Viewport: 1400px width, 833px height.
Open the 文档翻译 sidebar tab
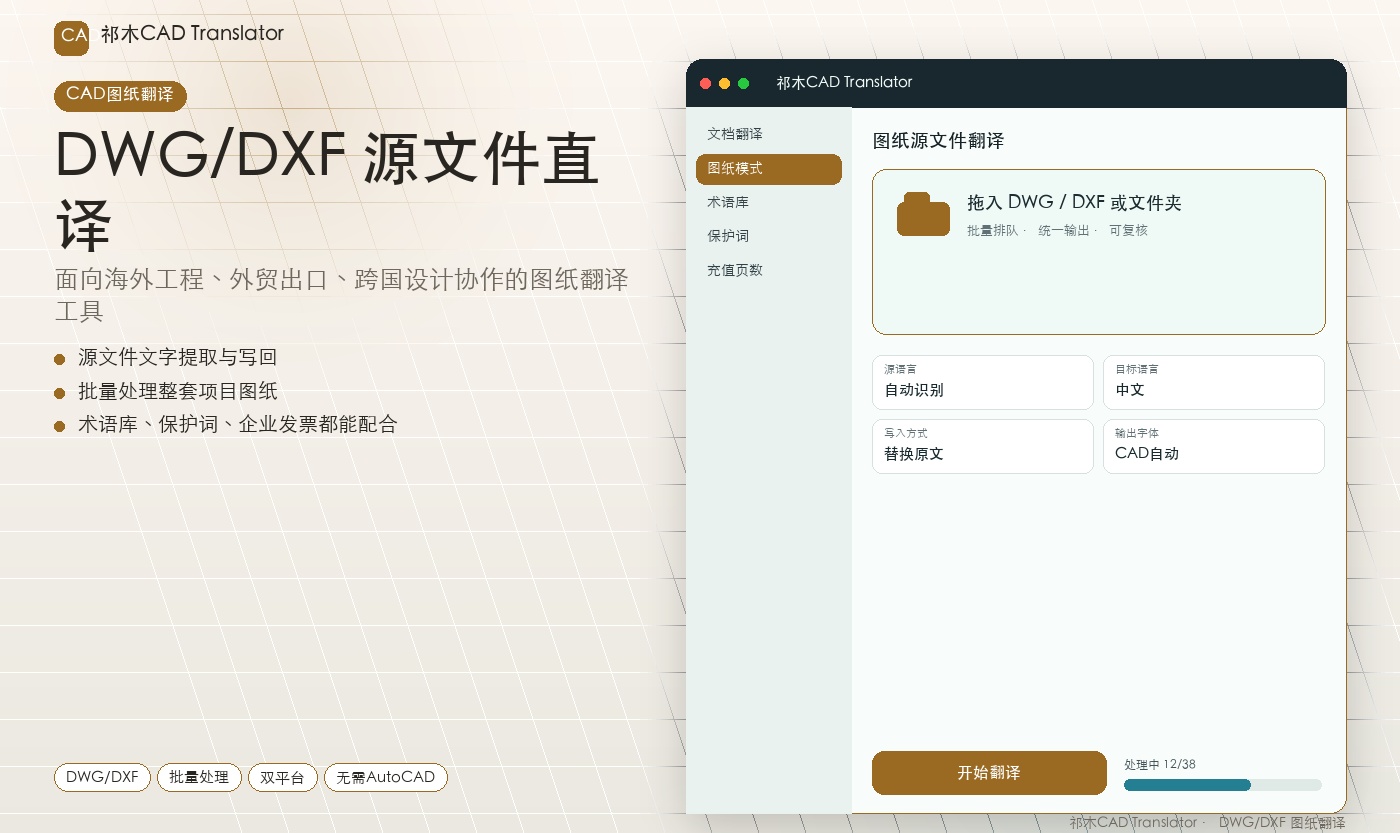click(769, 134)
